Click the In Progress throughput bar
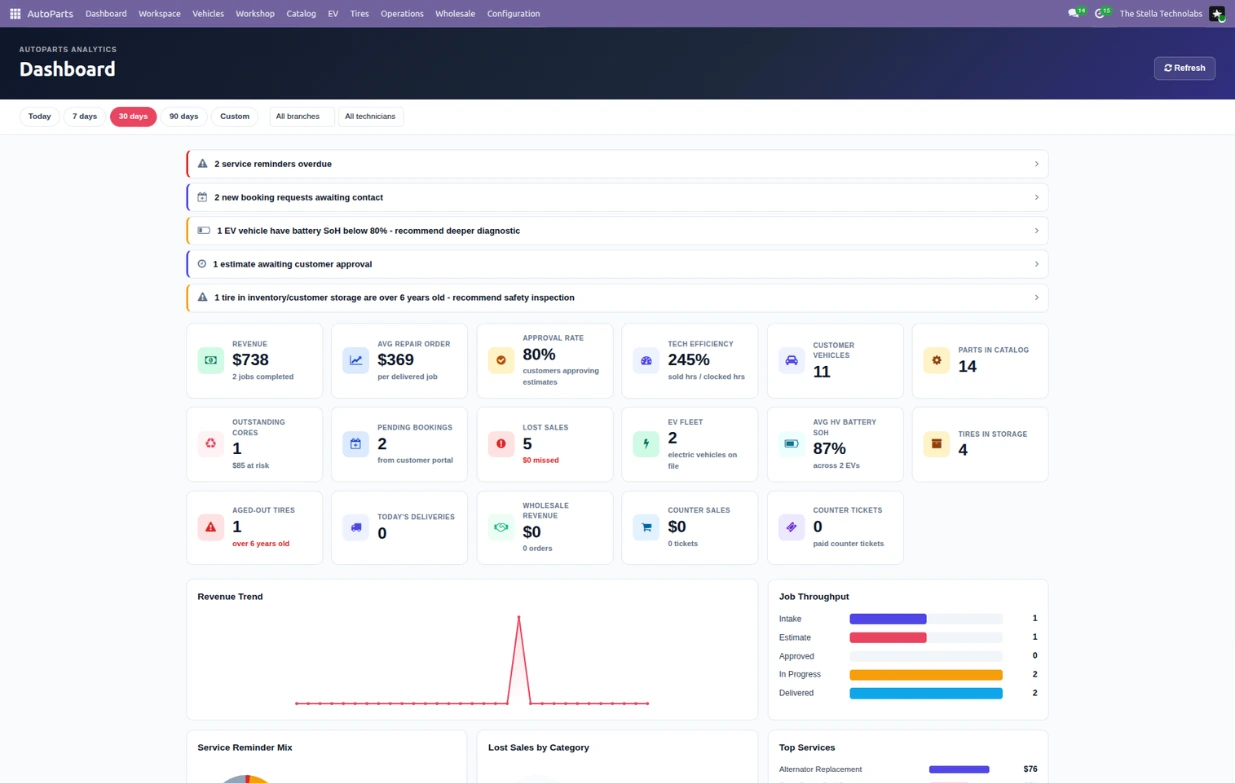1235x783 pixels. 926,675
